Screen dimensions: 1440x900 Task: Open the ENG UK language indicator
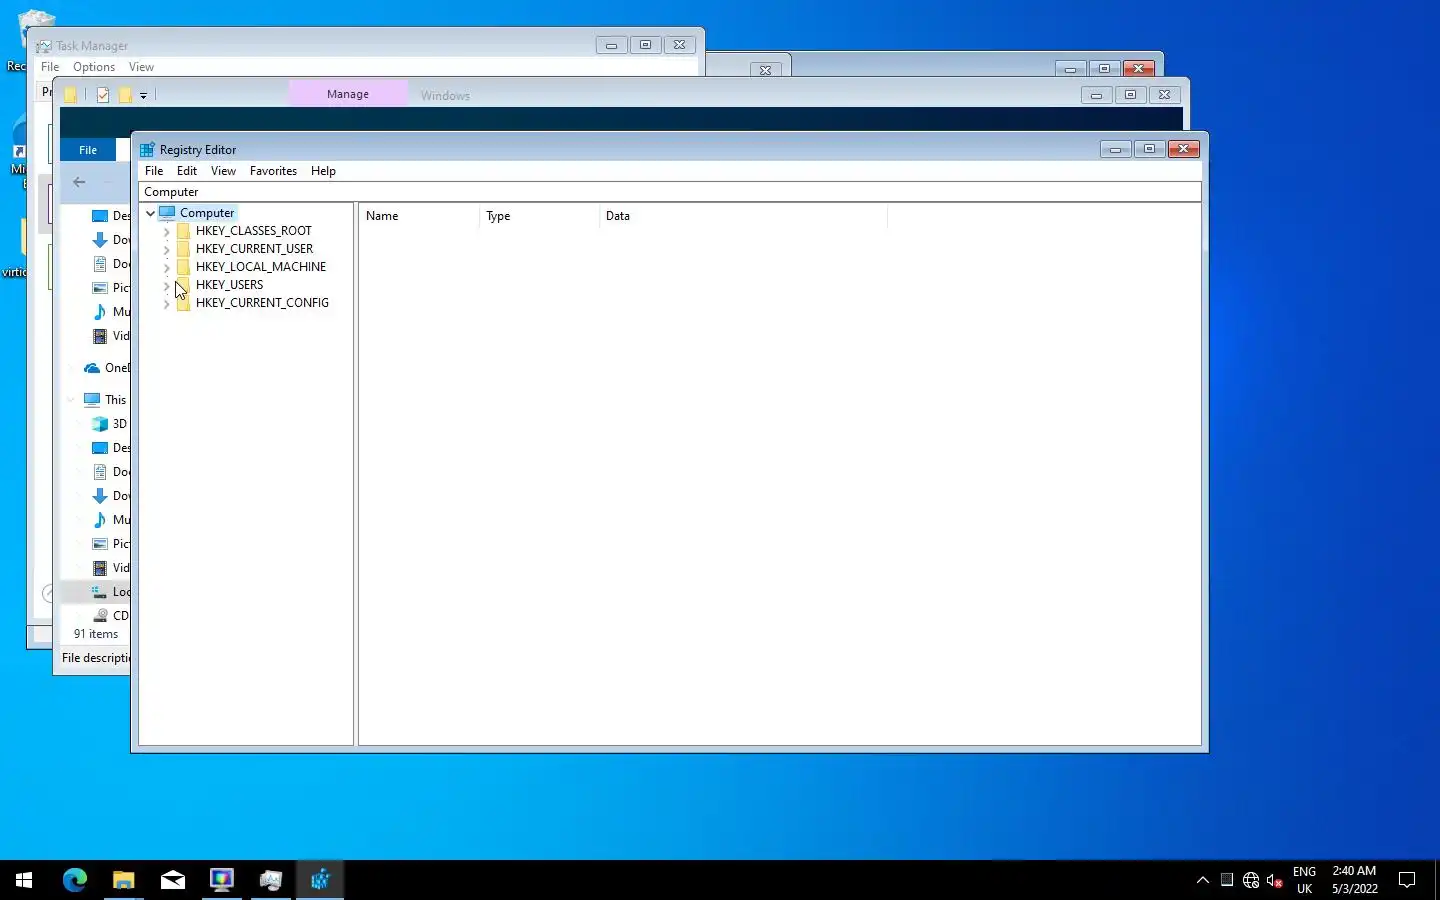click(1304, 881)
